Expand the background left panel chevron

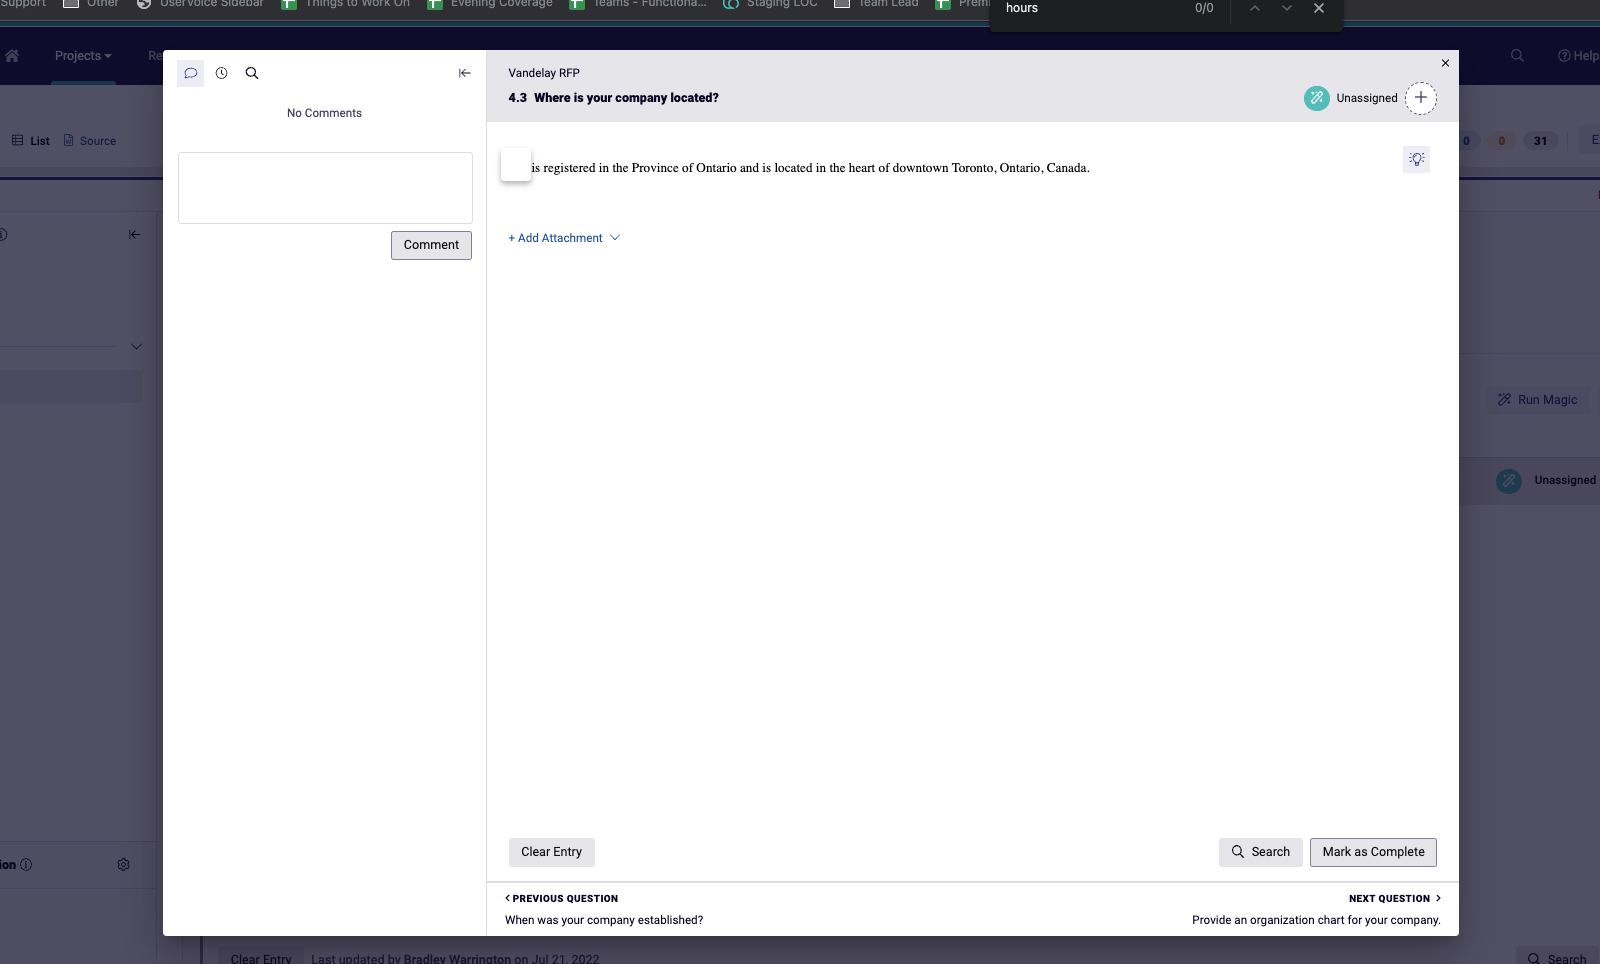(x=136, y=347)
